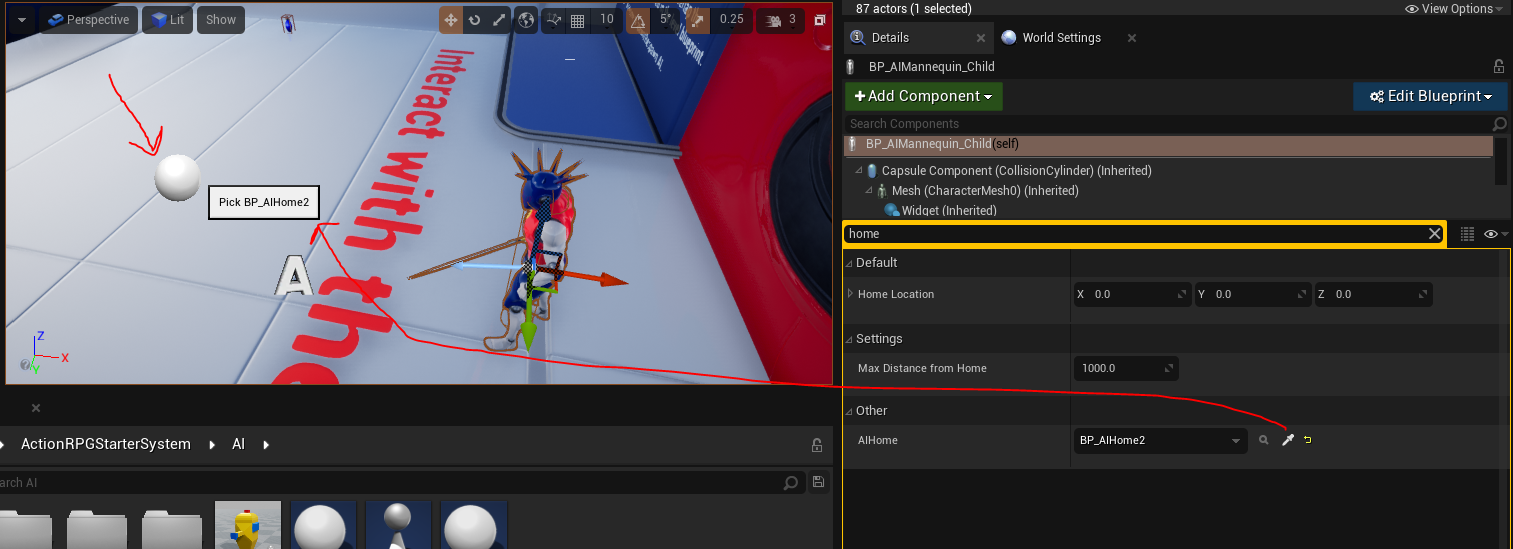Open camera speed setting 3
Screen dimensions: 1513x549
tap(782, 19)
